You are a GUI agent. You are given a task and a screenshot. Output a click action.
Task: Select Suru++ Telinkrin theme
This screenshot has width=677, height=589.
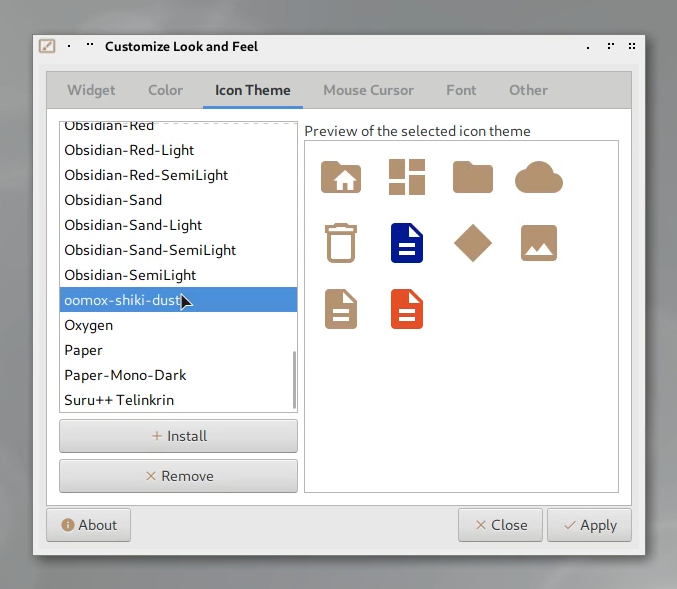[178, 400]
